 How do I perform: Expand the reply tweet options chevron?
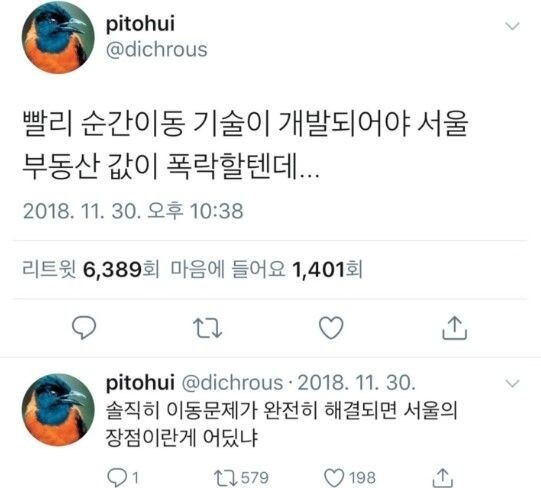click(x=512, y=383)
